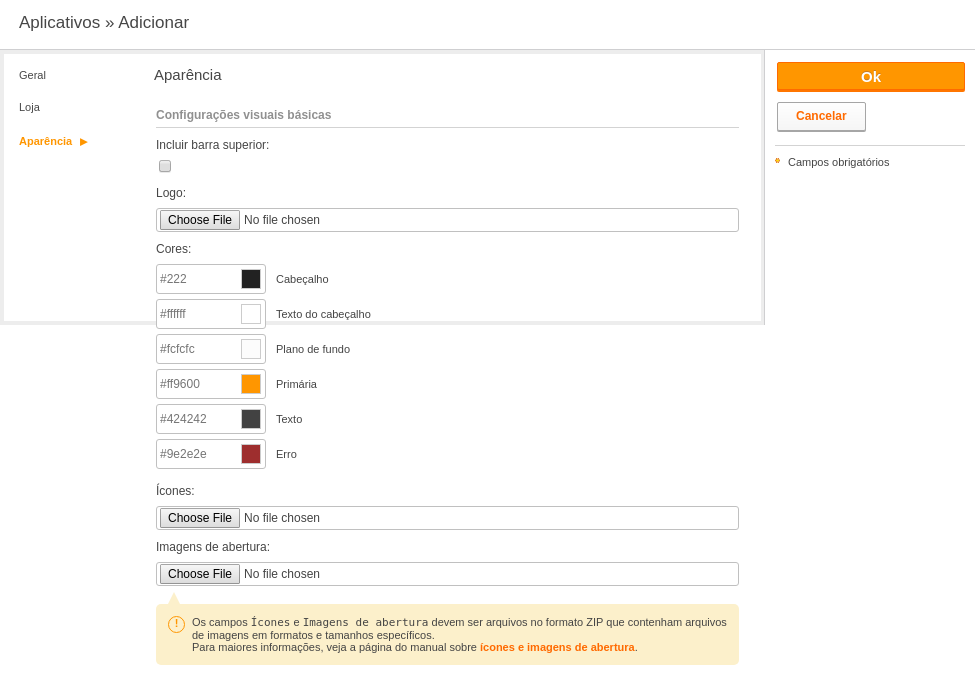Open the Cabeçalho color swatch
Viewport: 975px width, 700px height.
pos(251,279)
